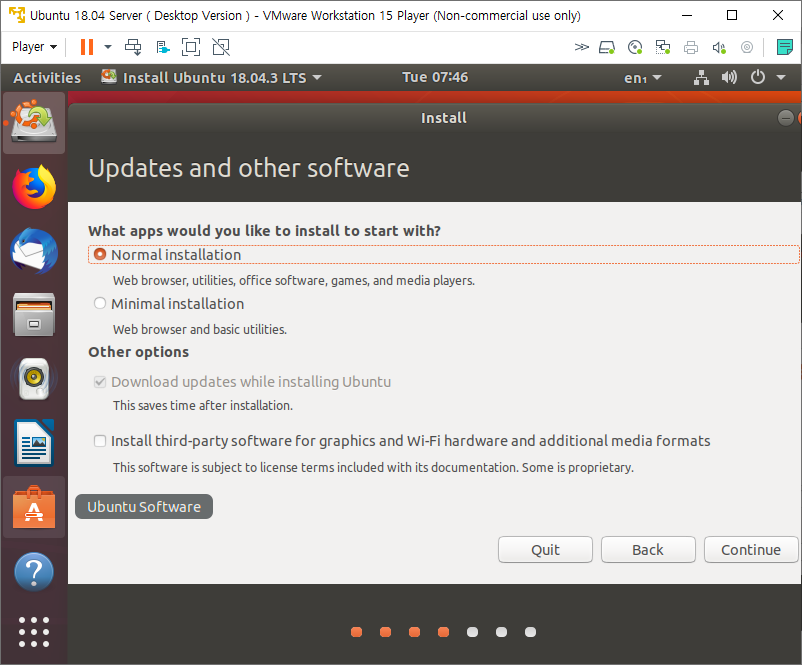Screen dimensions: 802x665
Task: Expand the arrow next to the pause button
Action: coord(108,47)
